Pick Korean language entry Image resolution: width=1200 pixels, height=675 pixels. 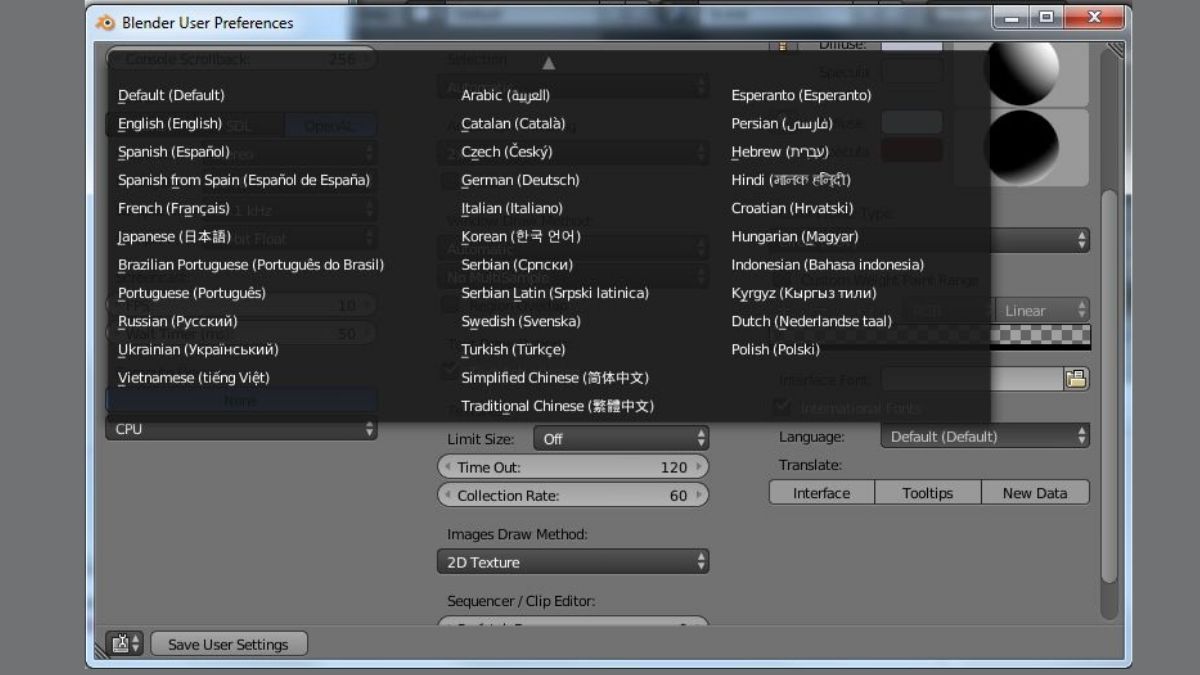pos(520,236)
